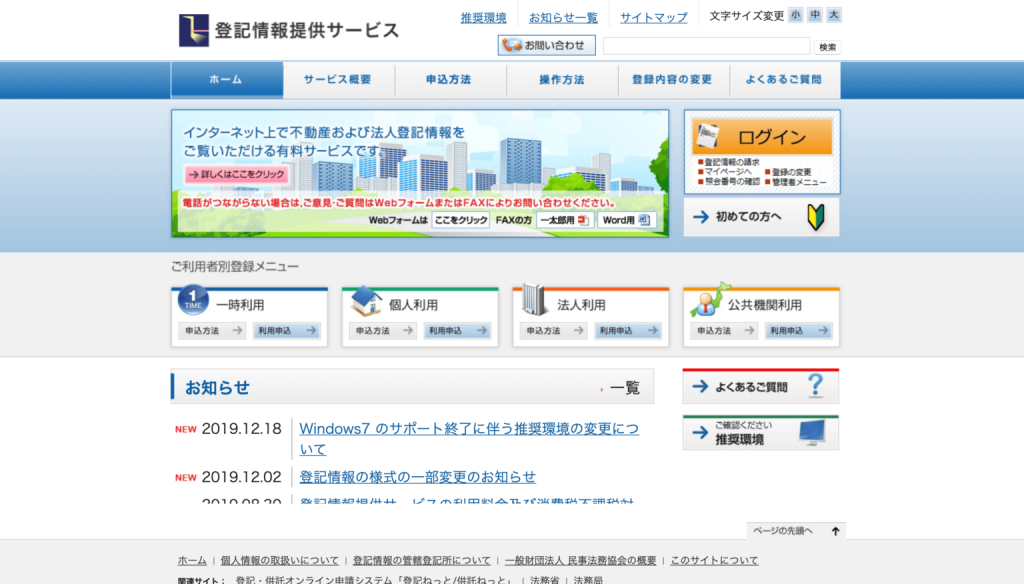Click the search text input field
The image size is (1024, 584).
tap(706, 47)
